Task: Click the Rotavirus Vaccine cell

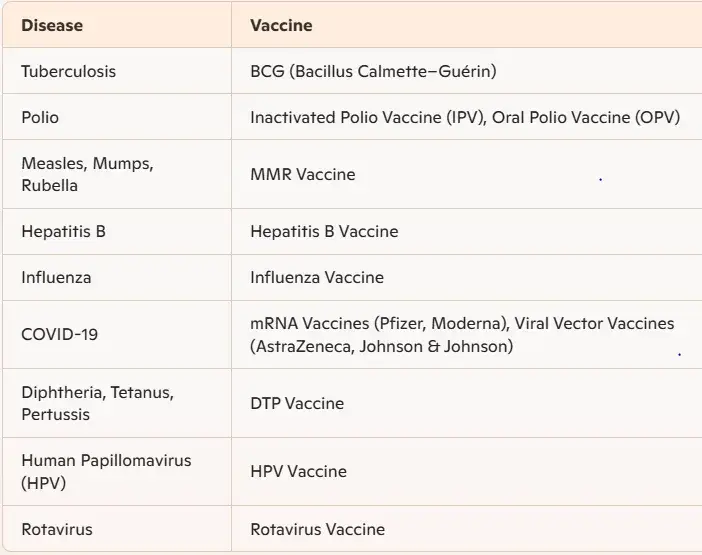Action: [467, 529]
